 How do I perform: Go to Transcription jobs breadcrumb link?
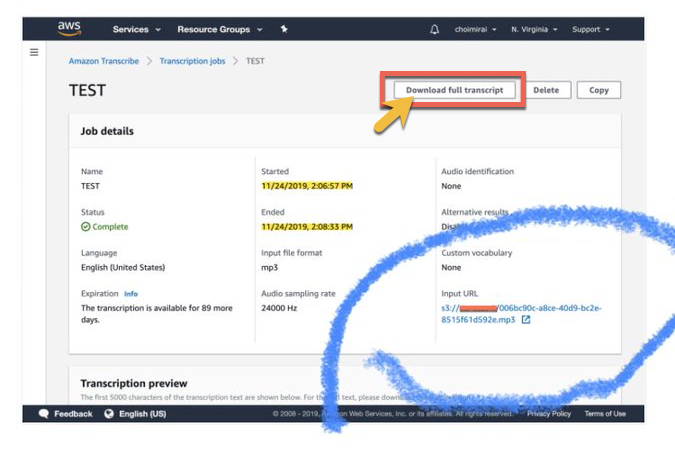point(192,61)
